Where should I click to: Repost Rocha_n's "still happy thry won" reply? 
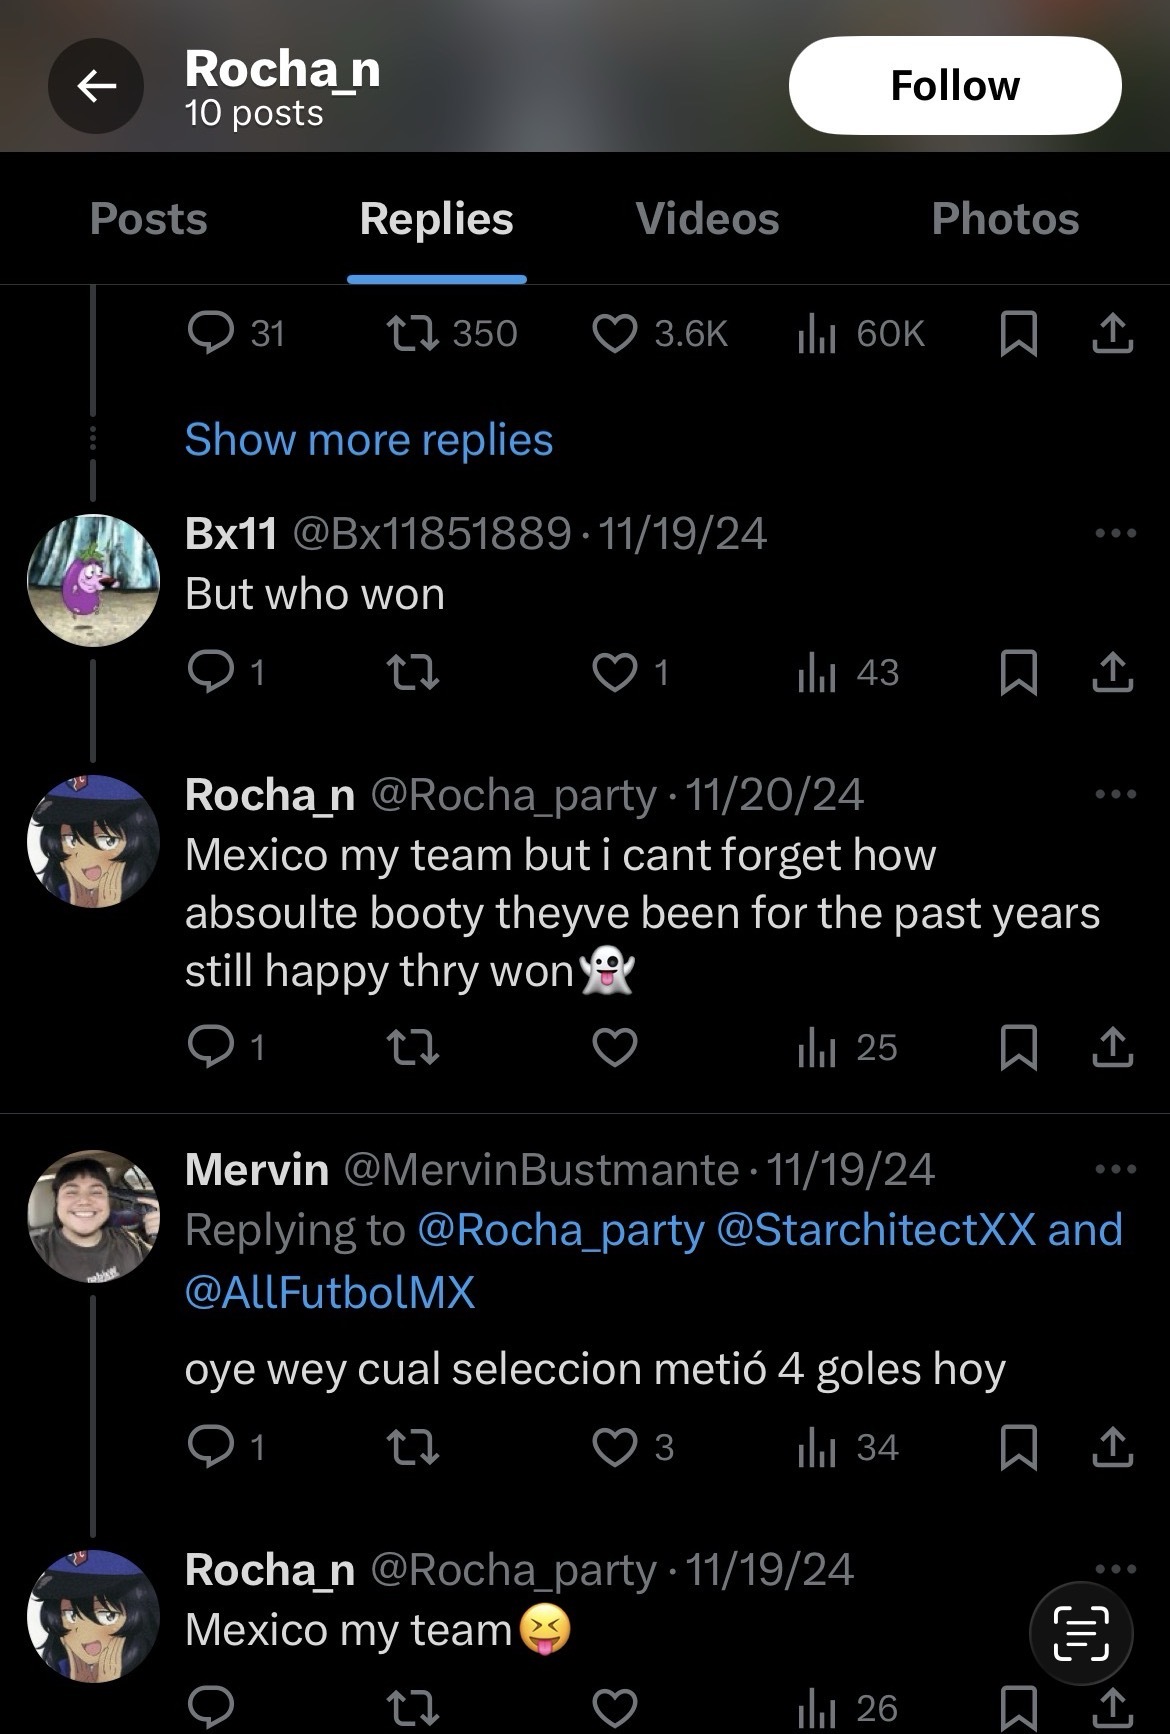point(412,1047)
